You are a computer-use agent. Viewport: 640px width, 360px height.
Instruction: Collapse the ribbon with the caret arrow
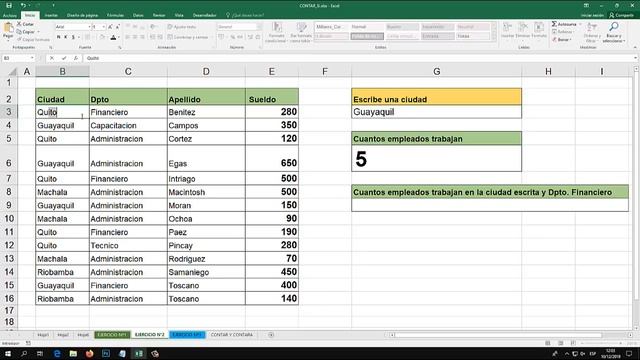[x=635, y=47]
